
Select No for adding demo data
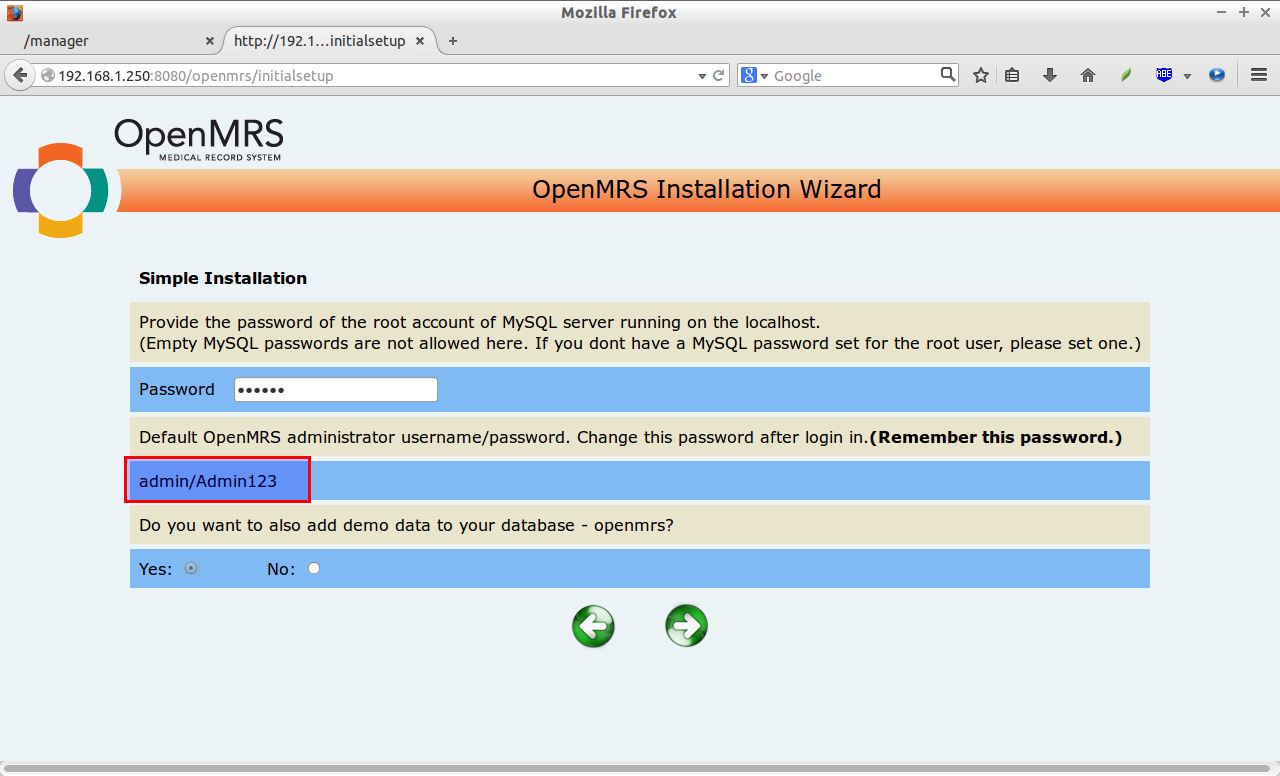[x=314, y=568]
